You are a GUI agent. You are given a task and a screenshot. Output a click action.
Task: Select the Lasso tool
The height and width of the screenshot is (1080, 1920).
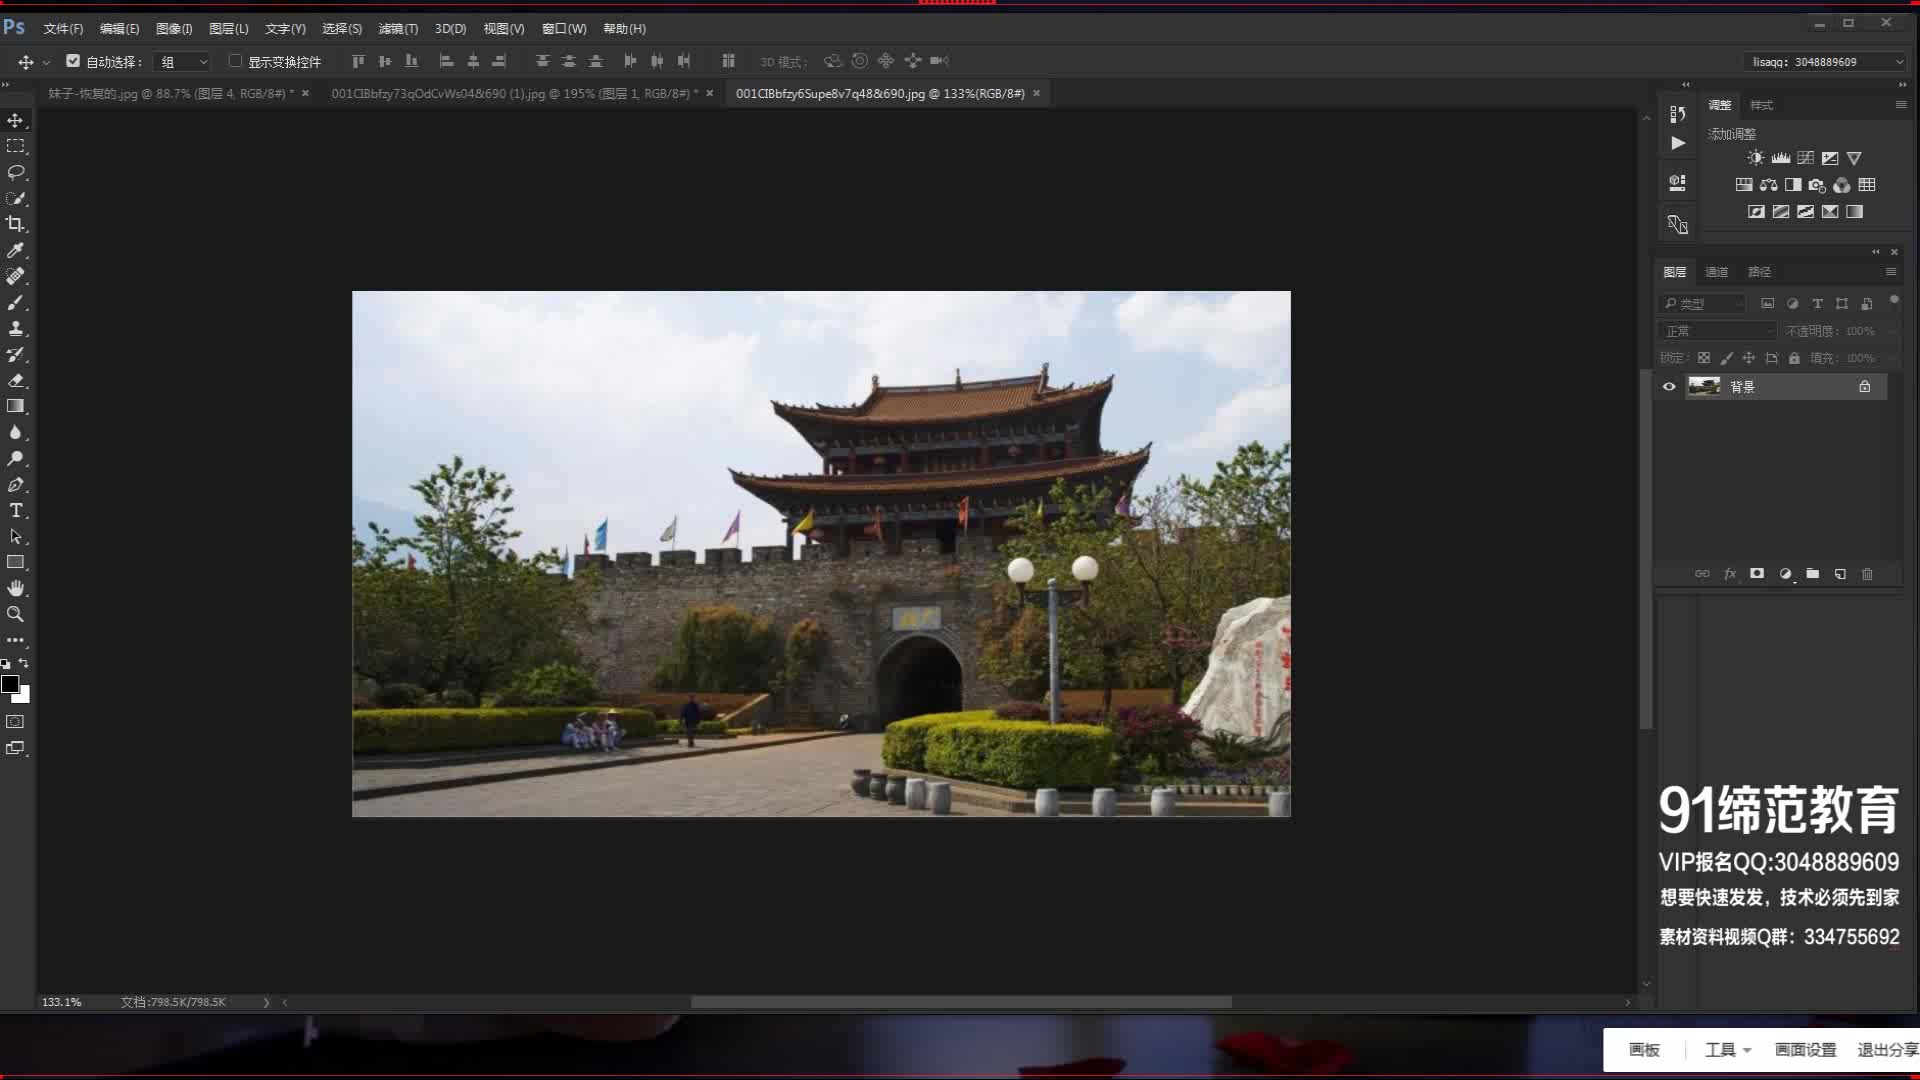[x=15, y=172]
